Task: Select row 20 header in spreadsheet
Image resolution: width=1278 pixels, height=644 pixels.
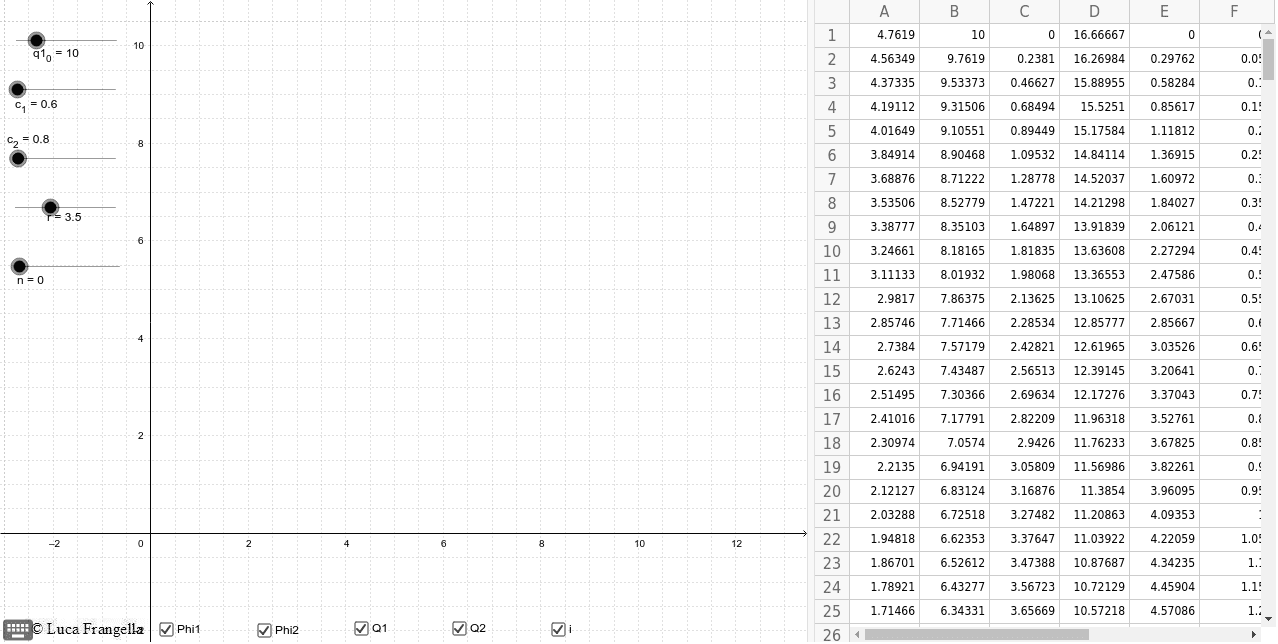Action: click(x=832, y=491)
